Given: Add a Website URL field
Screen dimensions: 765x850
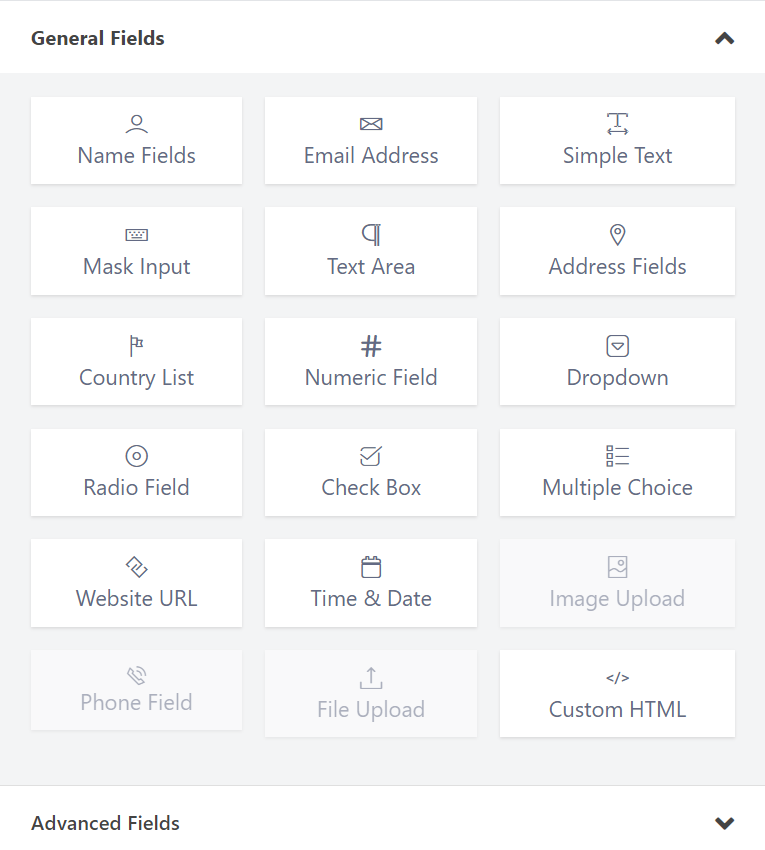Looking at the screenshot, I should pos(136,583).
